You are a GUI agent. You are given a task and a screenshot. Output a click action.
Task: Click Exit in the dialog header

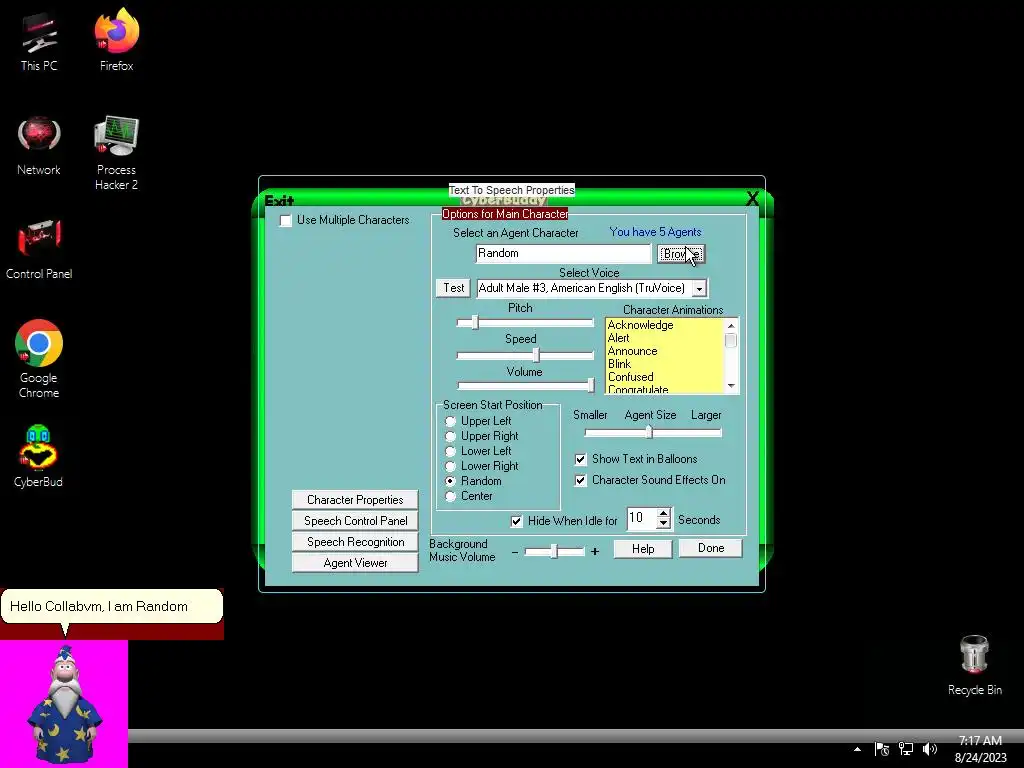279,200
